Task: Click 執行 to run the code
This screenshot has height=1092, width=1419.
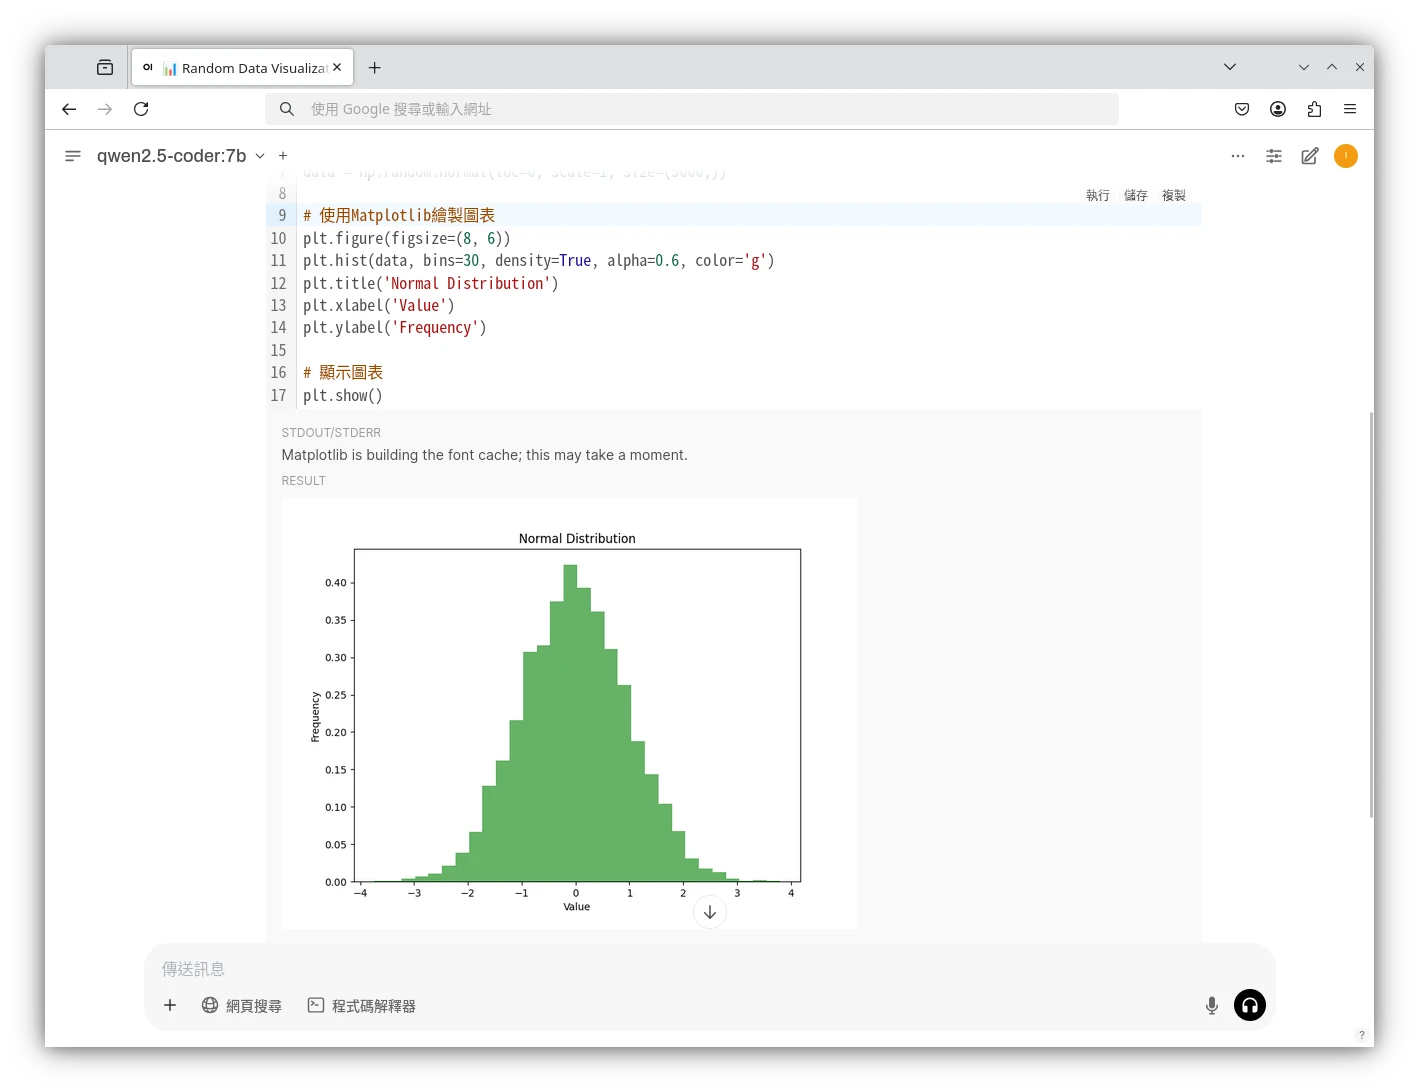Action: 1098,196
